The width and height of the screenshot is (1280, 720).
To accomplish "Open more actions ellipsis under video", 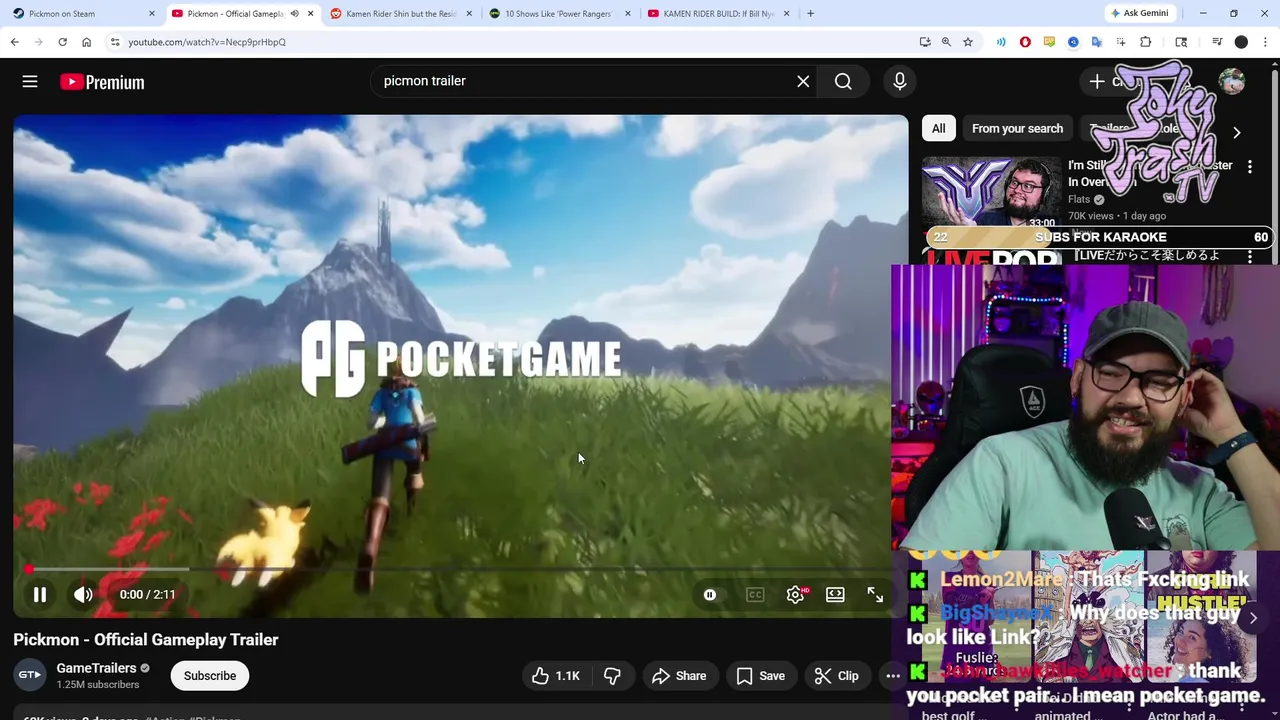I will (893, 676).
